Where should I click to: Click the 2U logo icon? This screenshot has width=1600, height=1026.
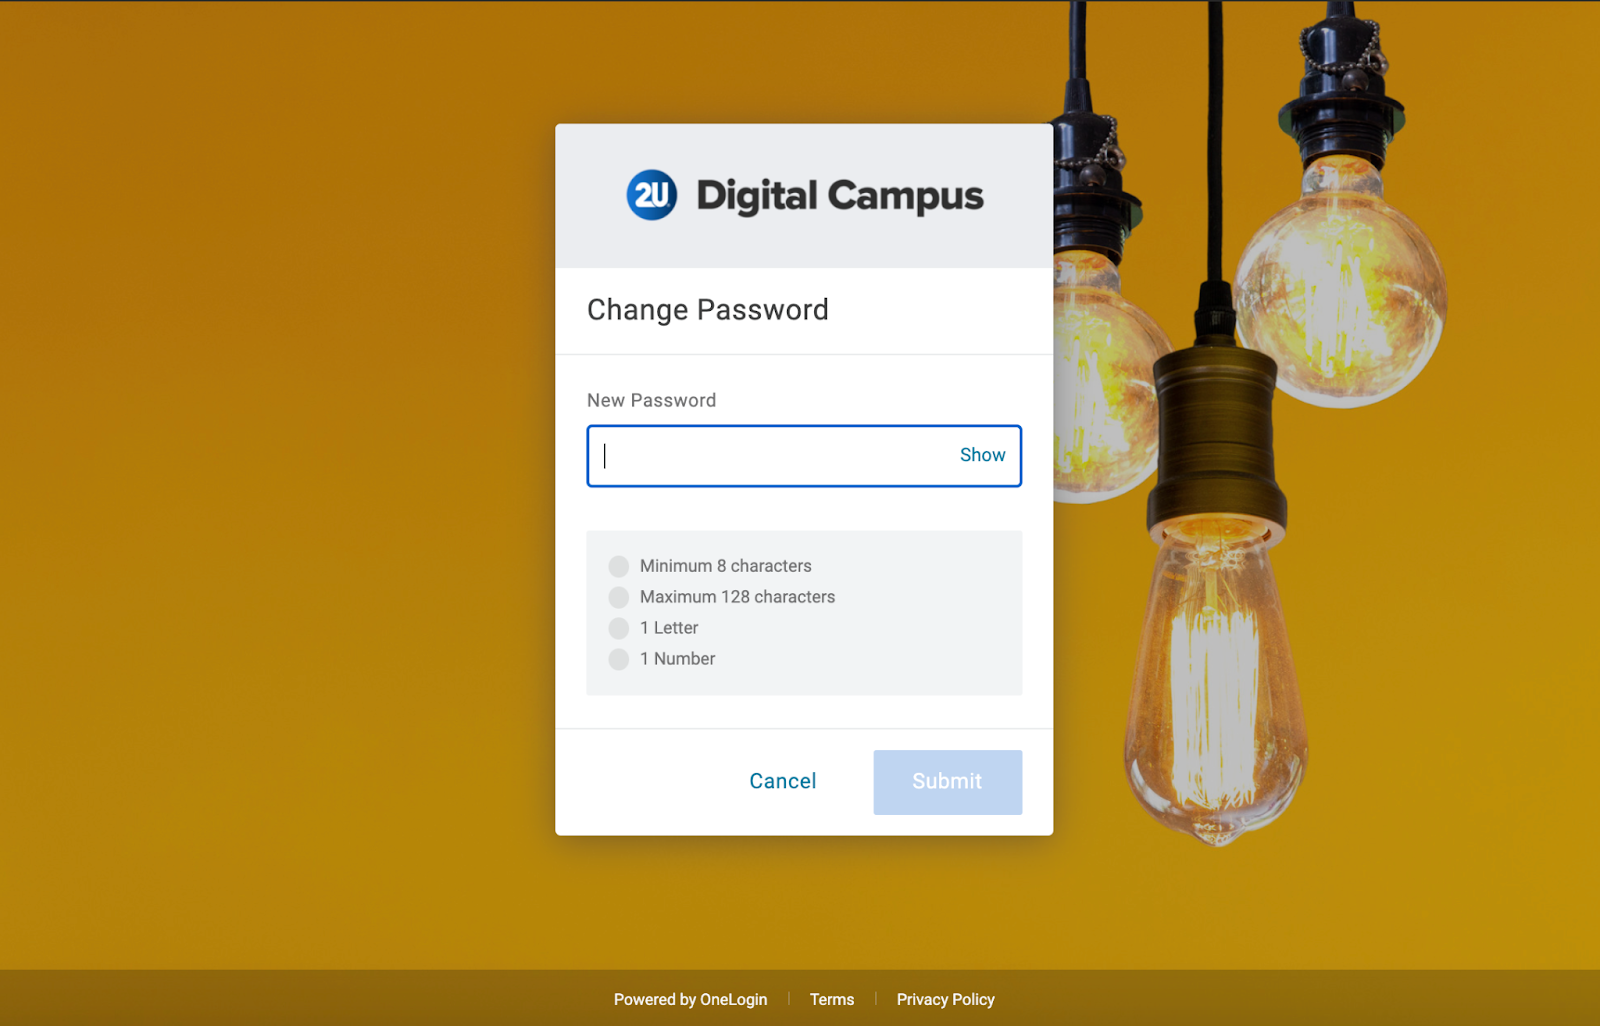[x=652, y=195]
